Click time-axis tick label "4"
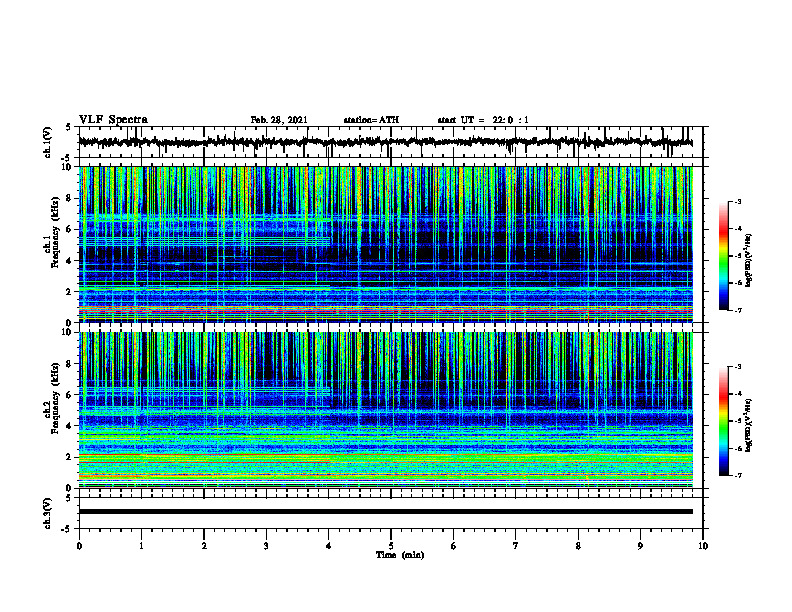Viewport: 792px width, 612px height. [x=329, y=546]
